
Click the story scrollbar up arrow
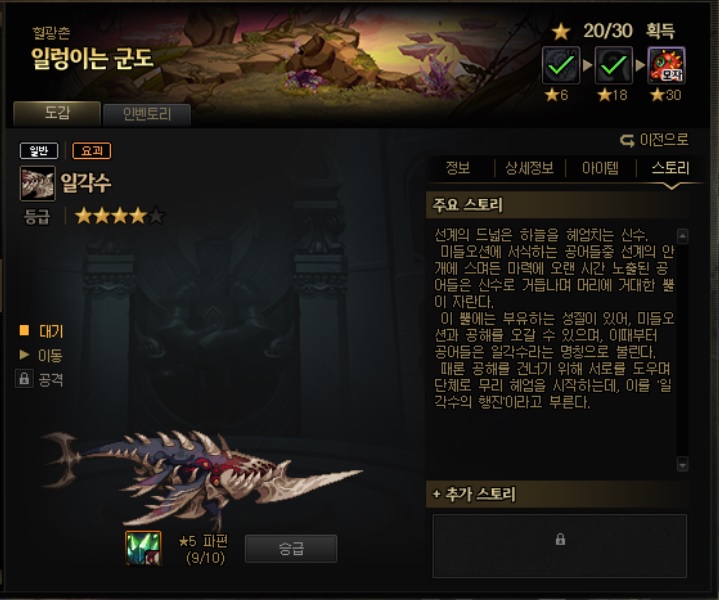682,236
